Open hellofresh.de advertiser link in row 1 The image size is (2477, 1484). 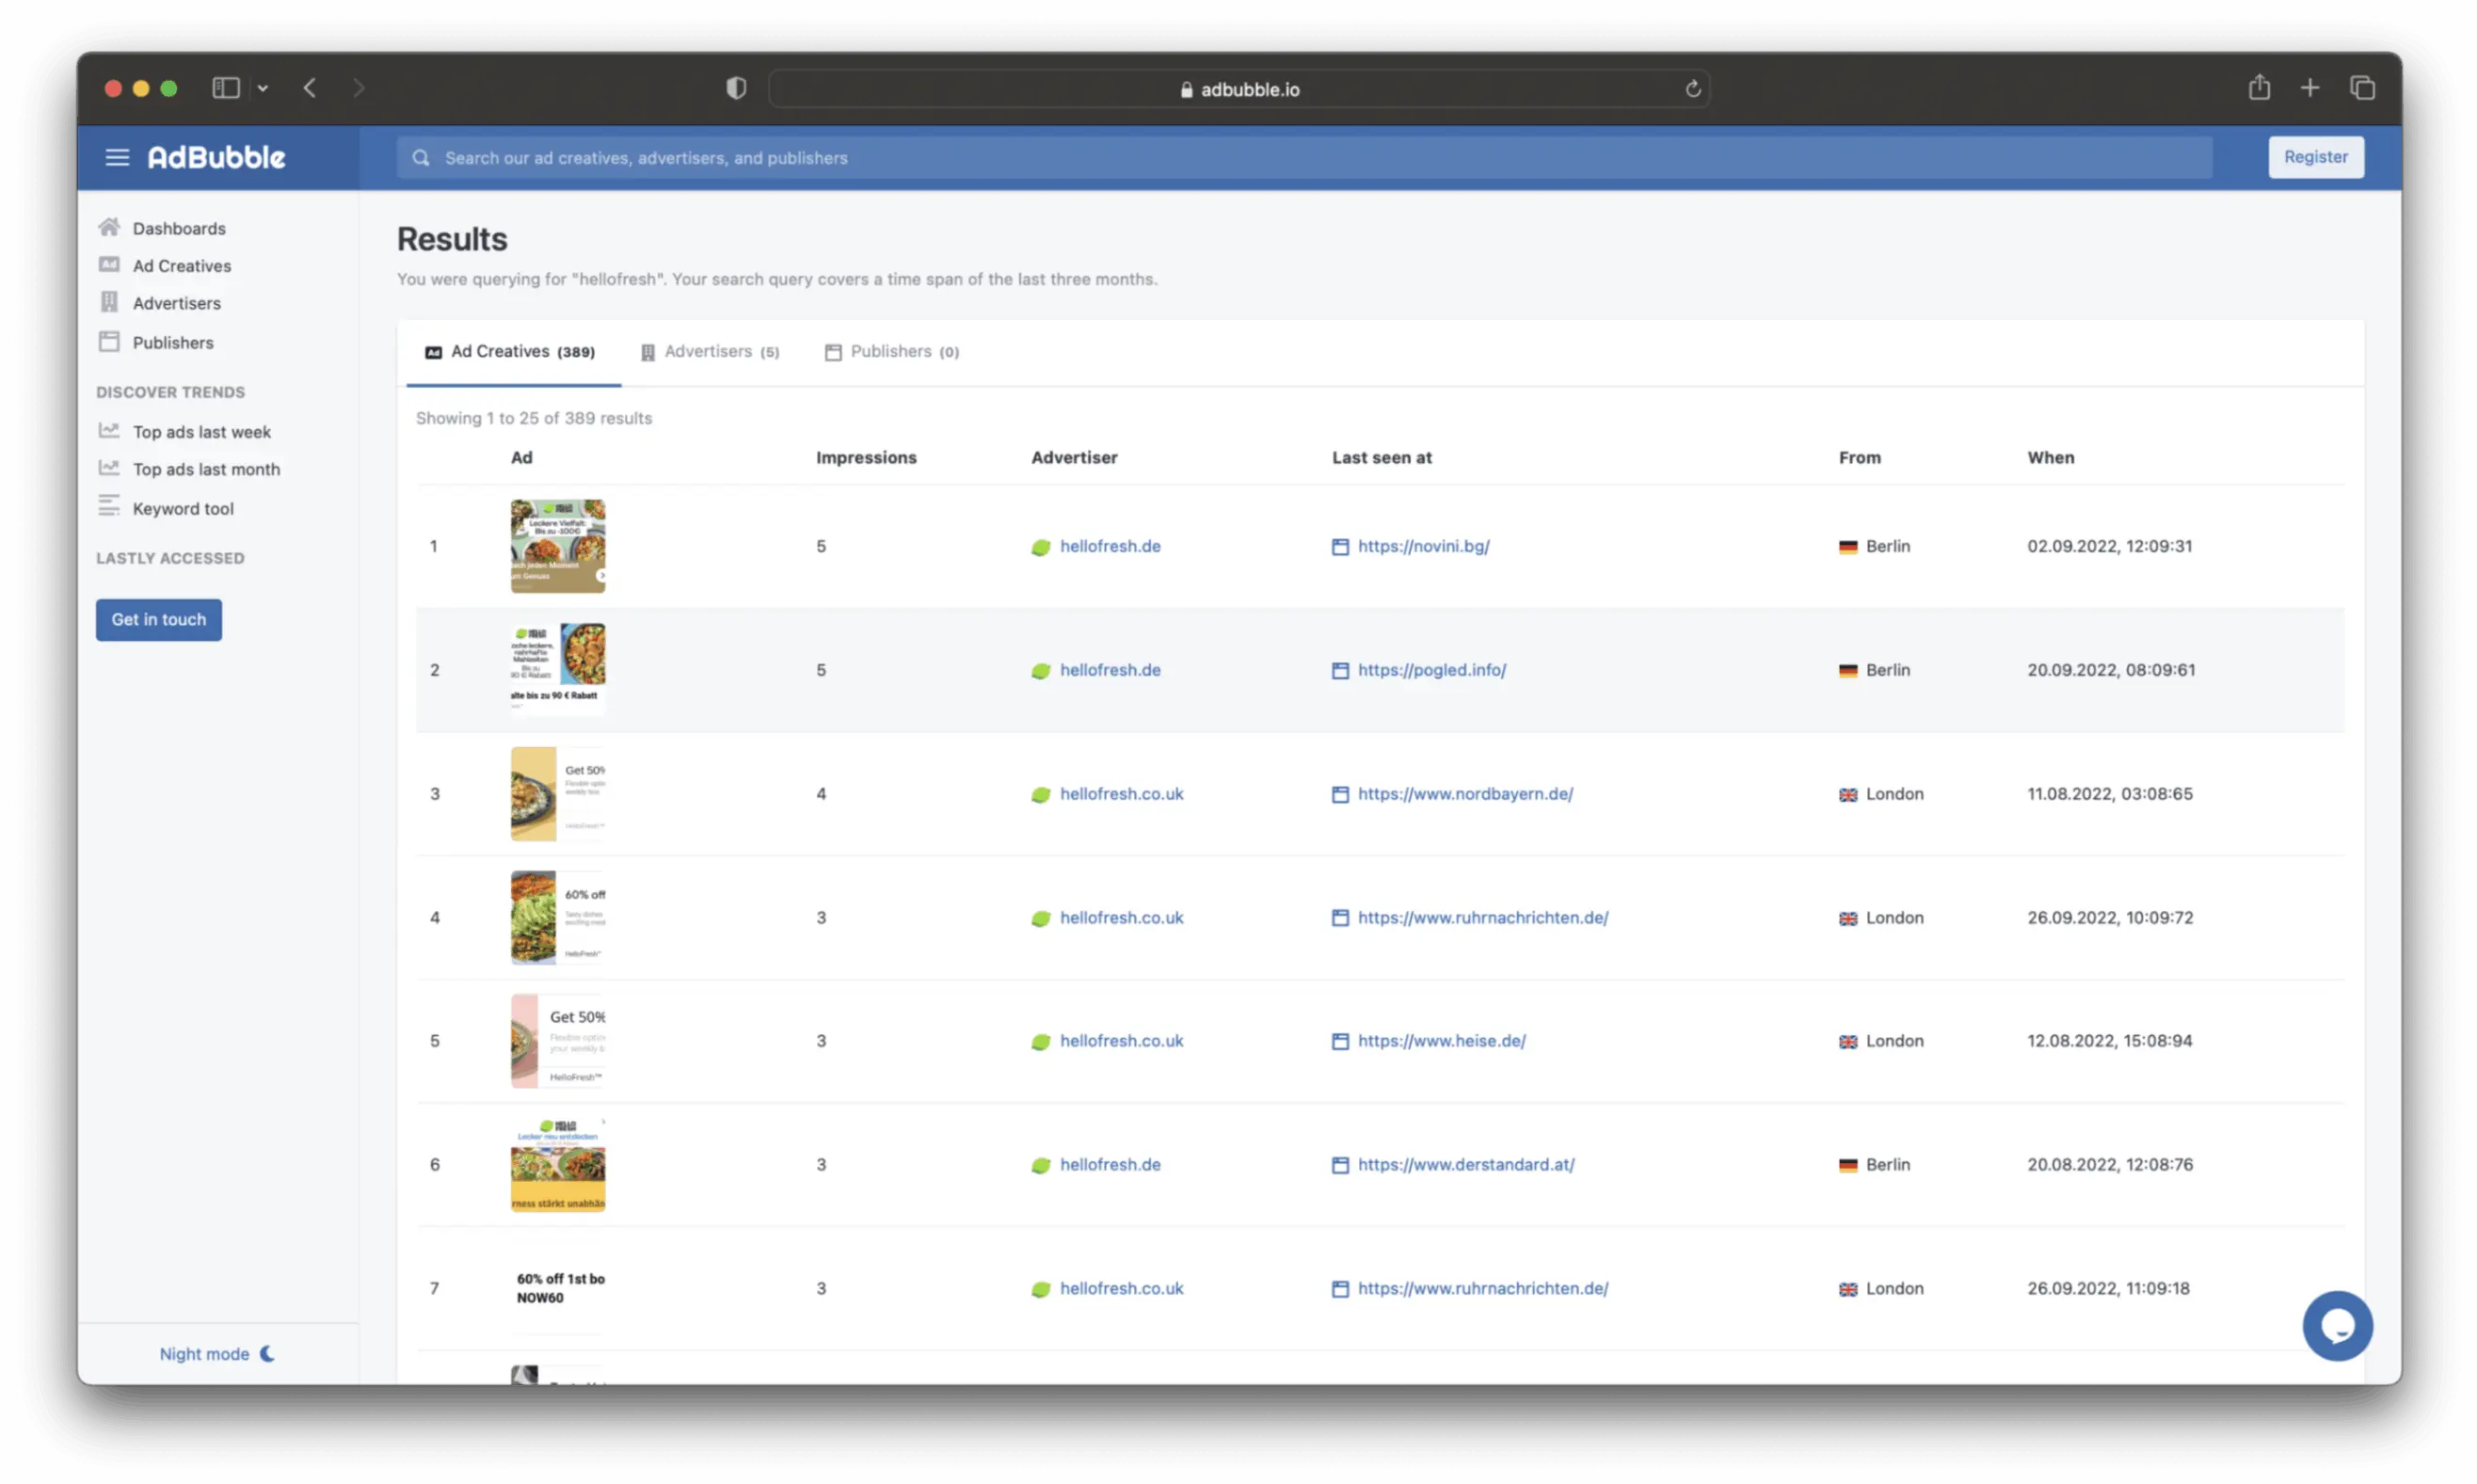[x=1110, y=546]
